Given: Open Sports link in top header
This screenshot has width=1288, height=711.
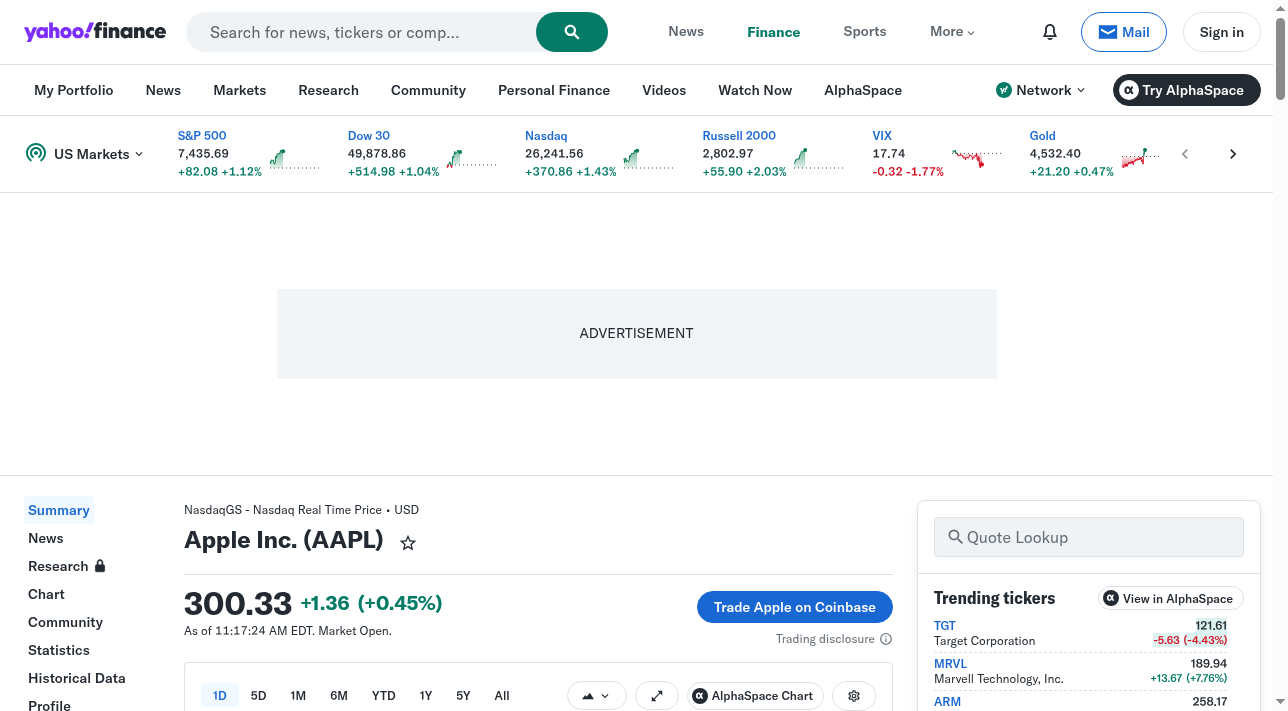Looking at the screenshot, I should pos(865,31).
